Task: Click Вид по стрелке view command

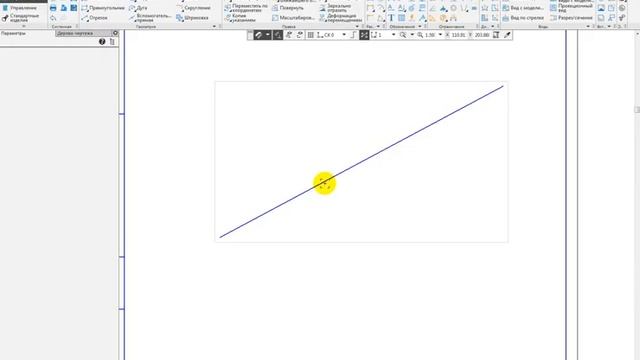Action: pyautogui.click(x=523, y=18)
